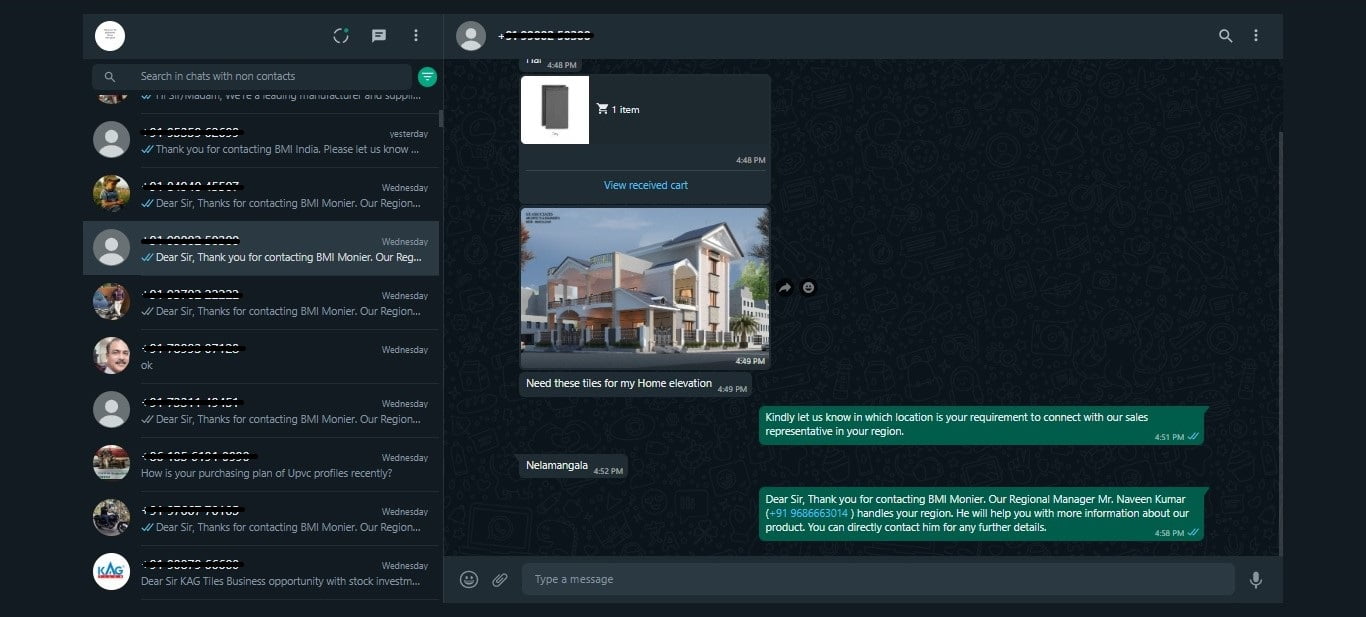
Task: Attach a file using the paperclip icon
Action: click(500, 579)
